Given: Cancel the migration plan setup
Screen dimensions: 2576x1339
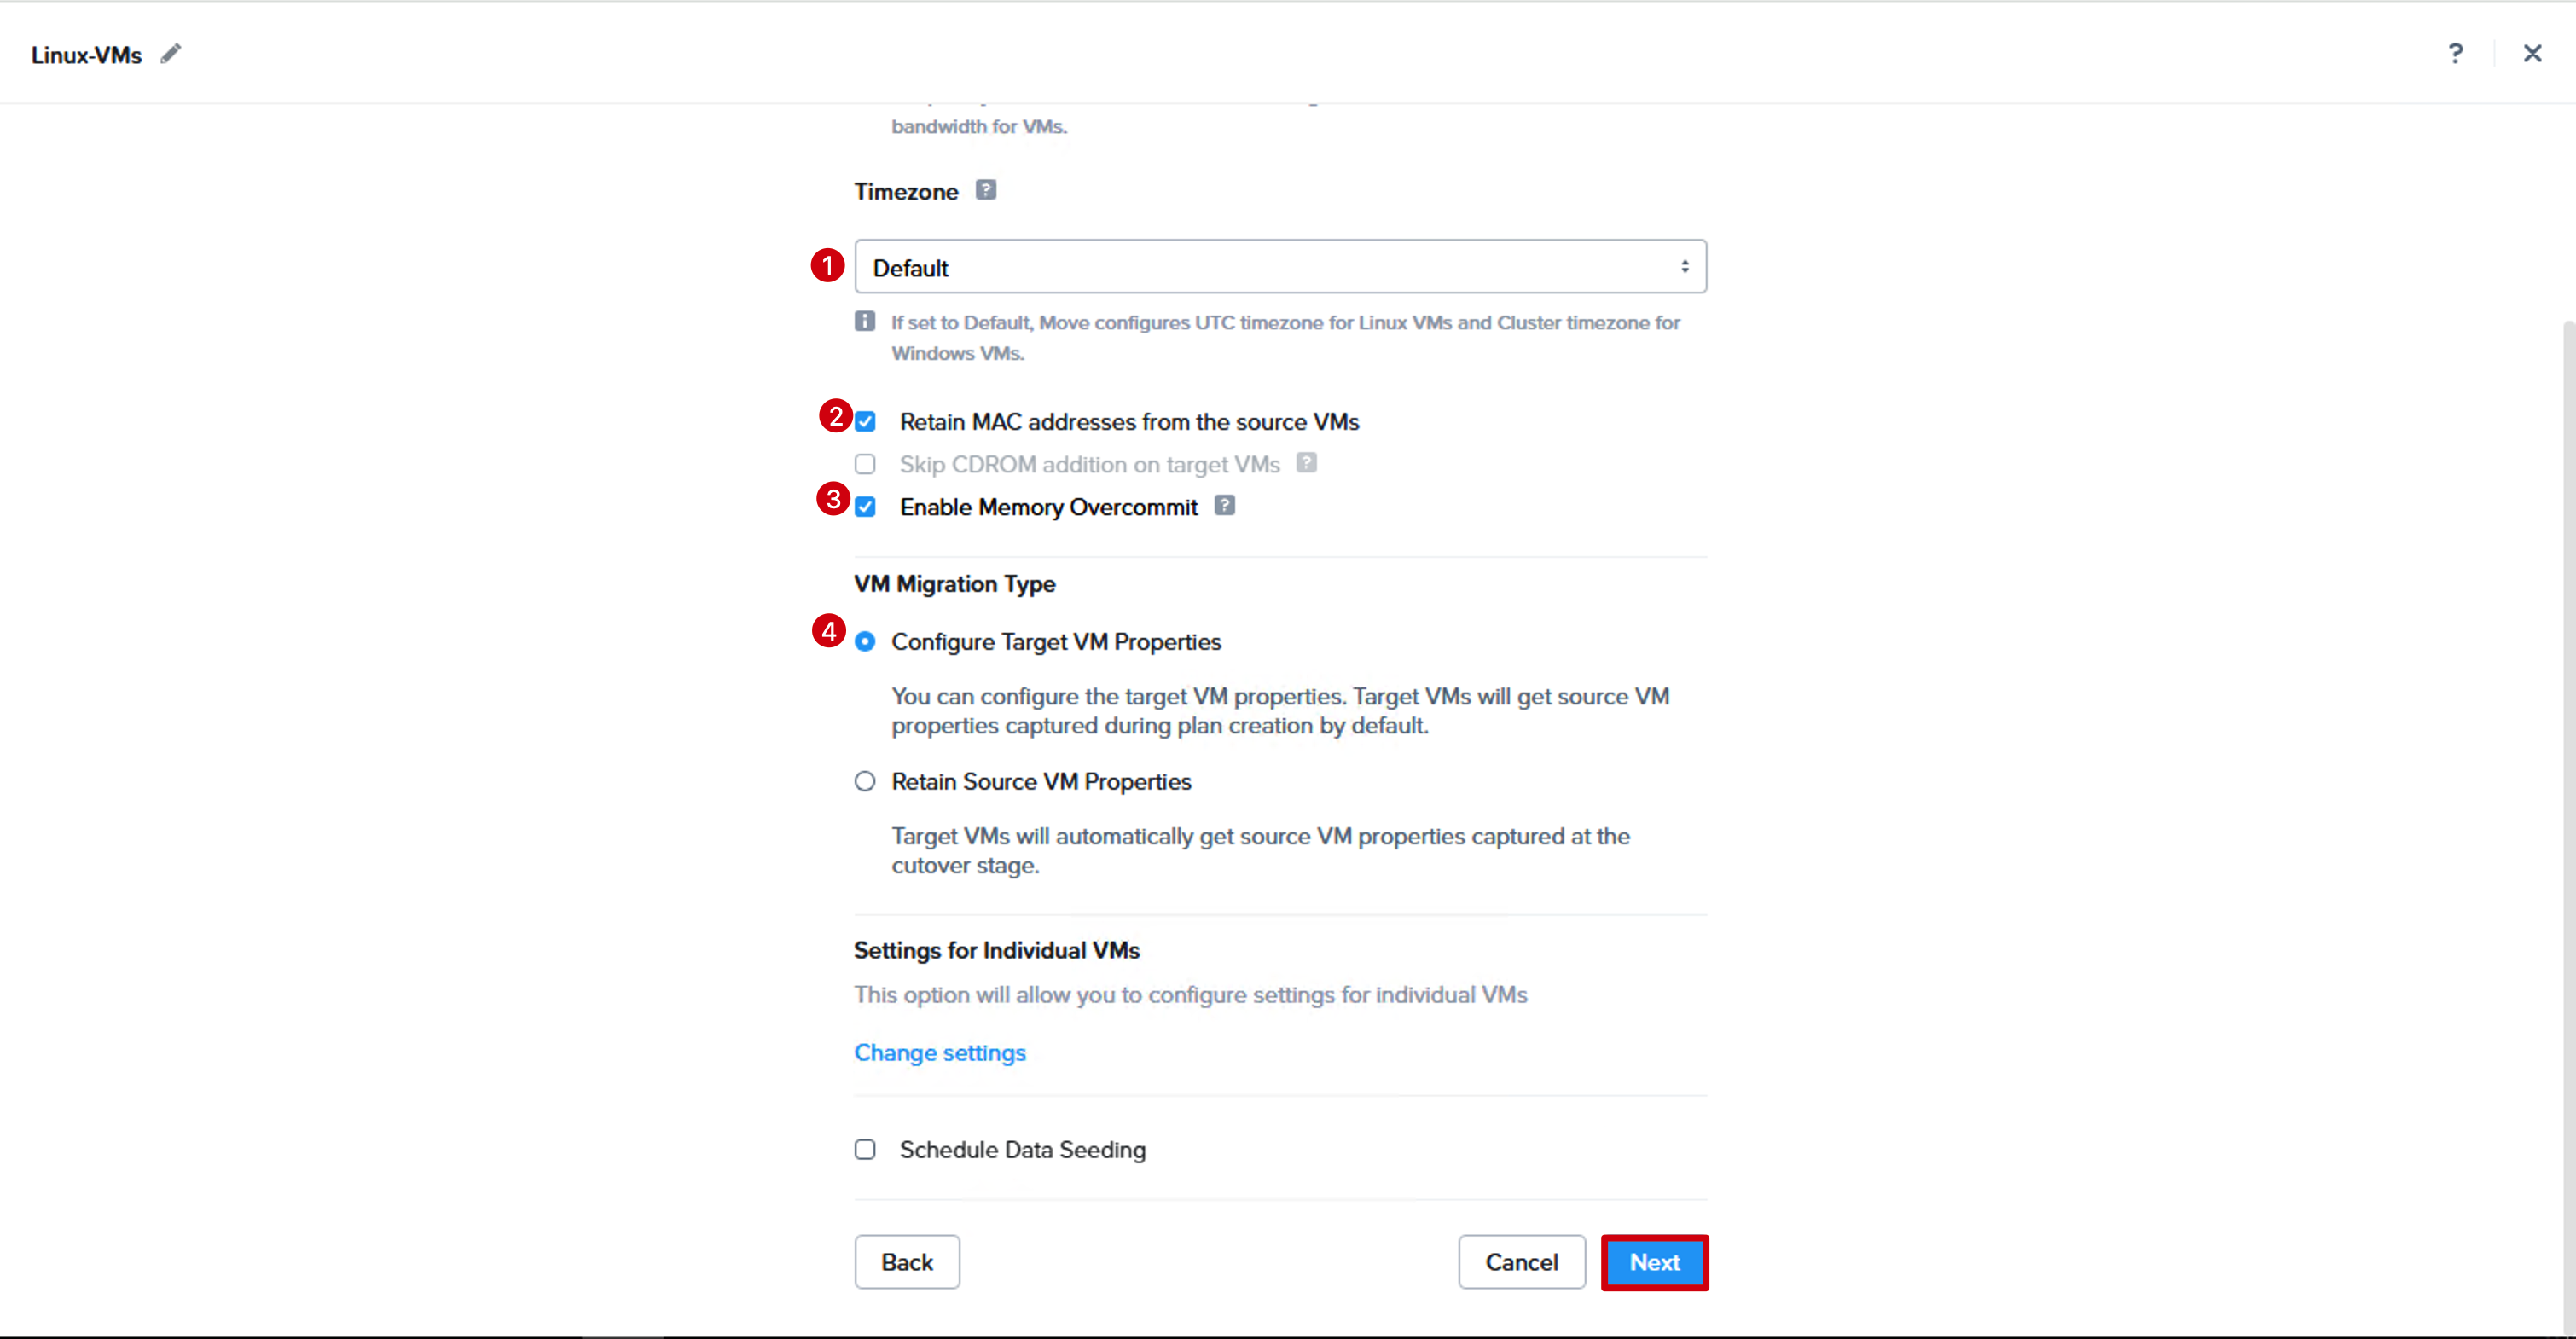Looking at the screenshot, I should click(1521, 1262).
